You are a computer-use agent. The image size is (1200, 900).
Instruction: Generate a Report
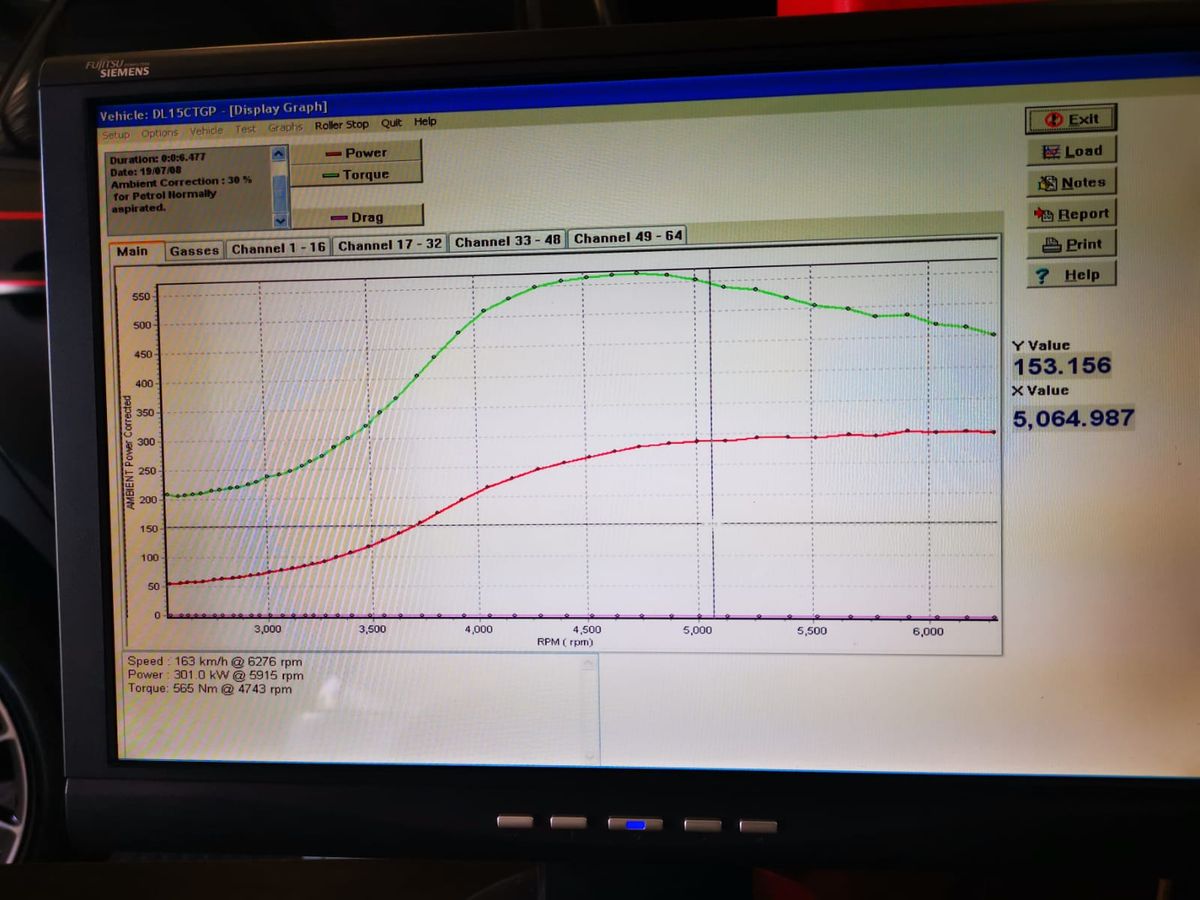[1071, 214]
